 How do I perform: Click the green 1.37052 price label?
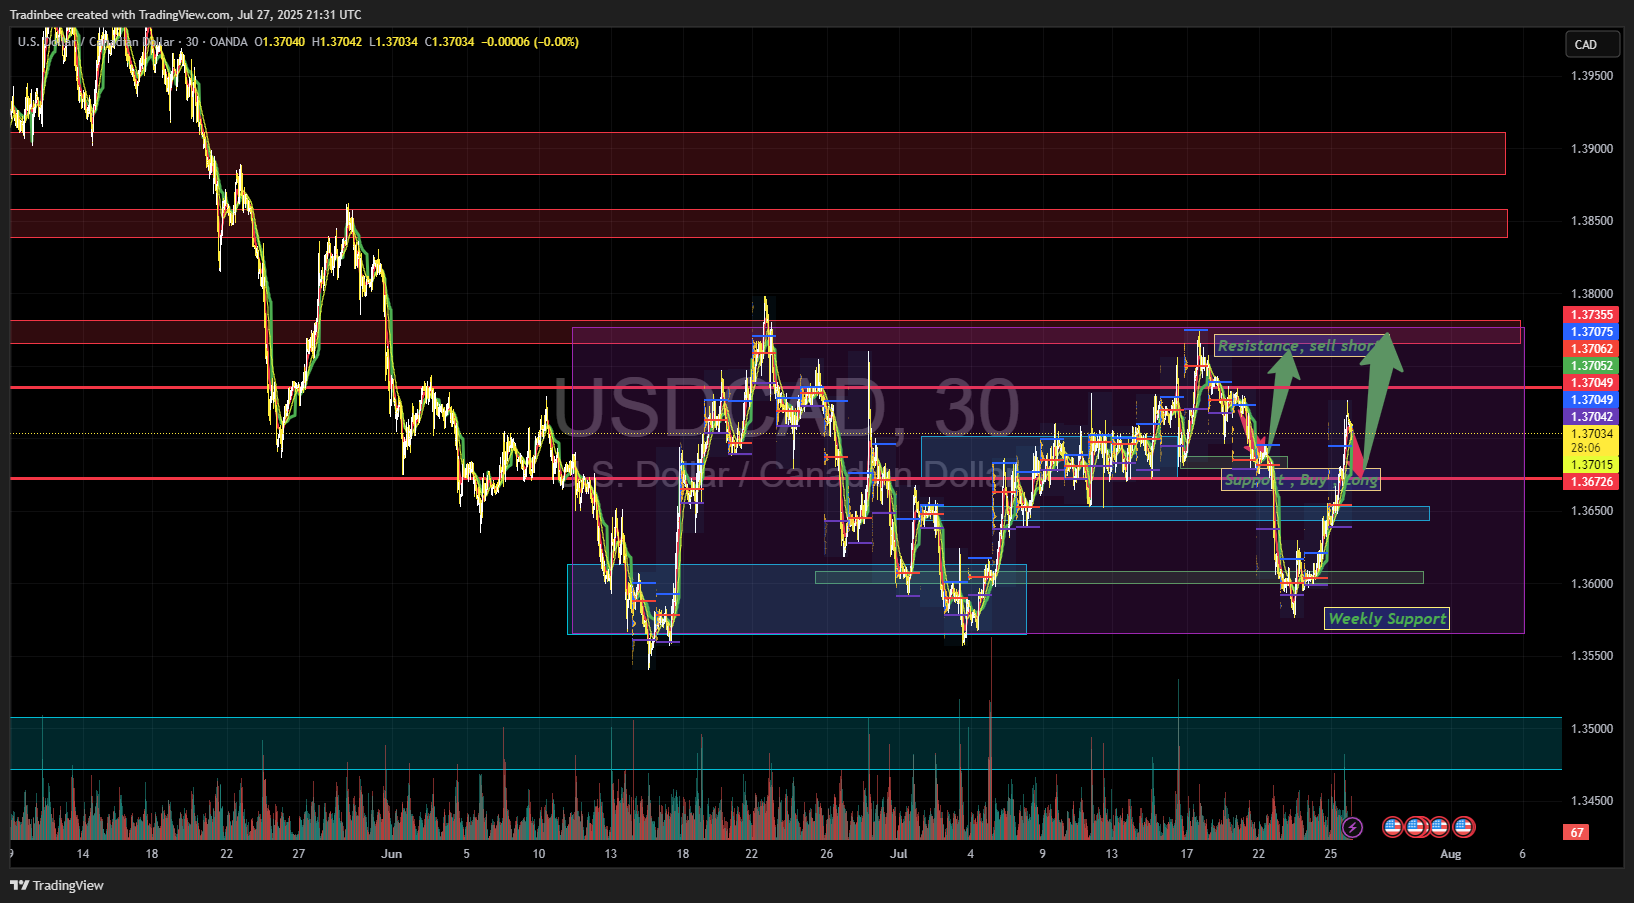(x=1591, y=366)
